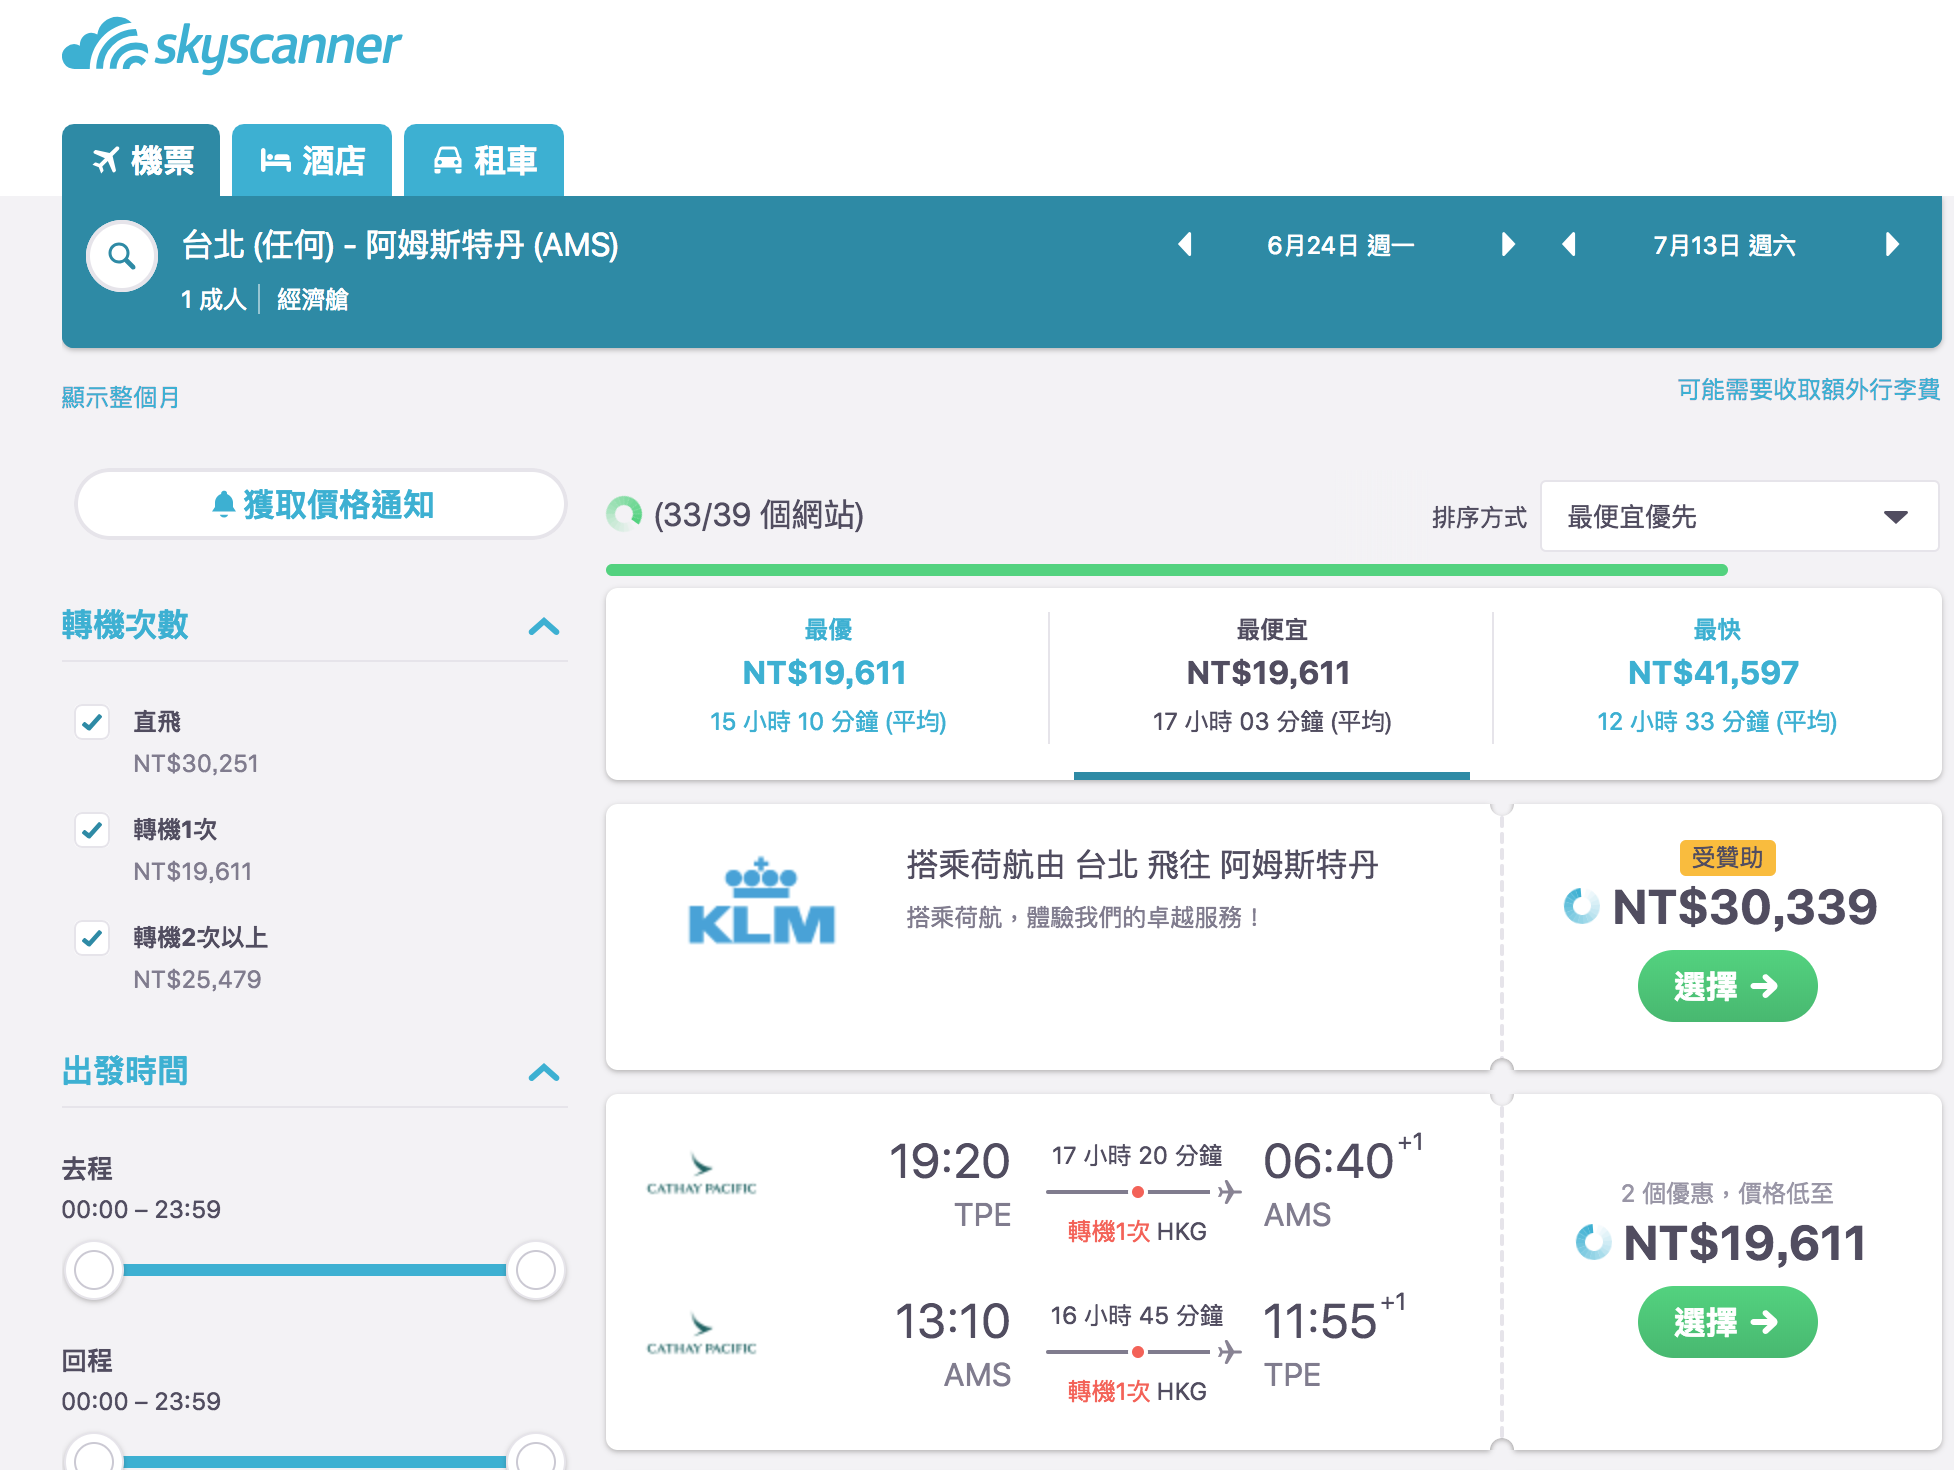Click Cathay Pacific logo on outbound flight
Screen dimensions: 1954x1470
(x=701, y=1175)
